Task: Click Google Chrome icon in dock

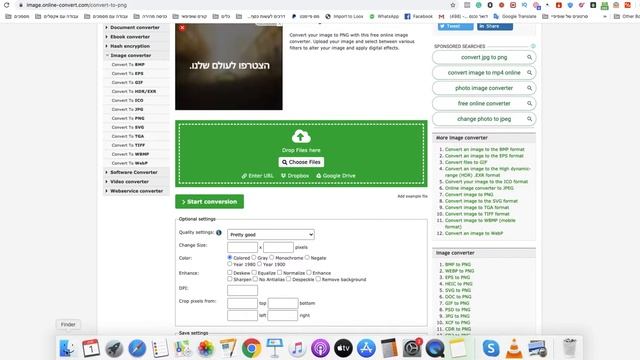Action: click(x=251, y=348)
